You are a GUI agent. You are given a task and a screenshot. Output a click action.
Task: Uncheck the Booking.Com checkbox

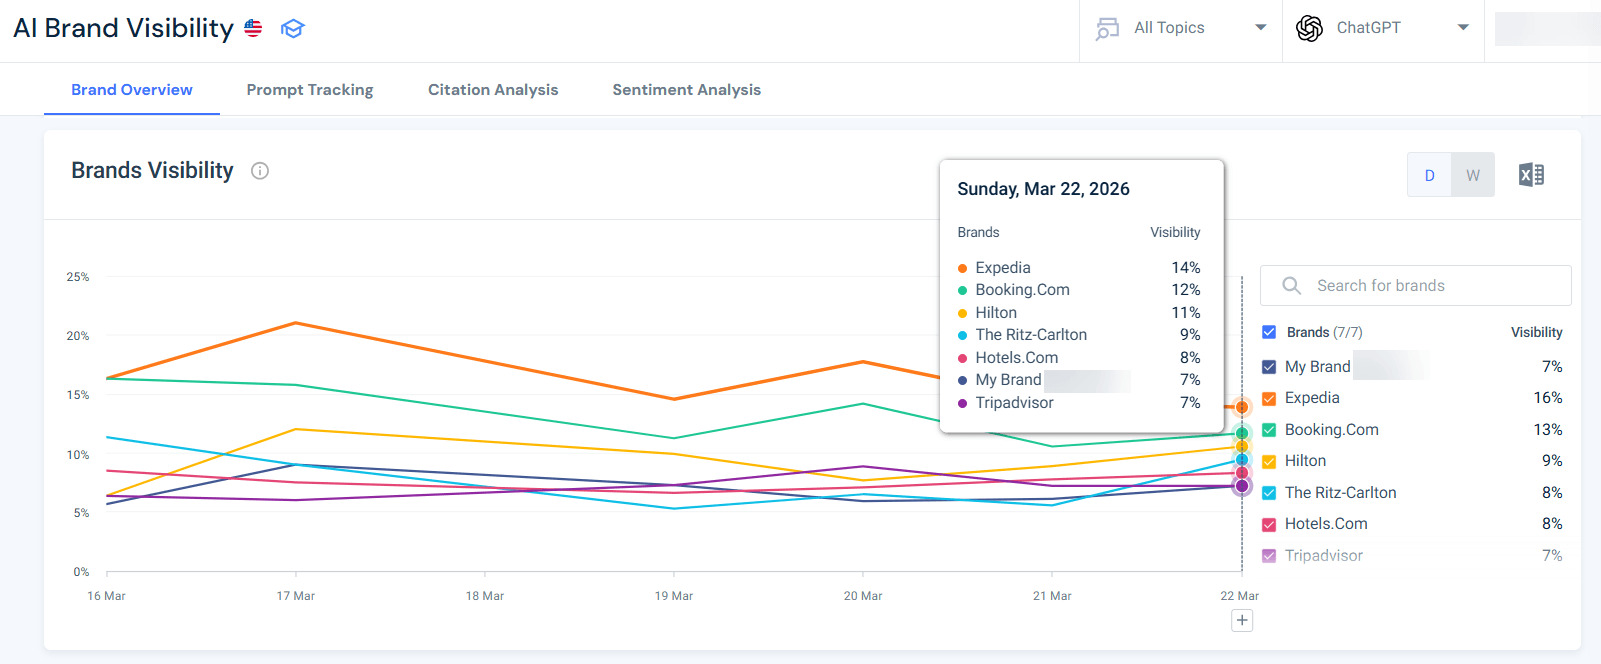pyautogui.click(x=1269, y=430)
